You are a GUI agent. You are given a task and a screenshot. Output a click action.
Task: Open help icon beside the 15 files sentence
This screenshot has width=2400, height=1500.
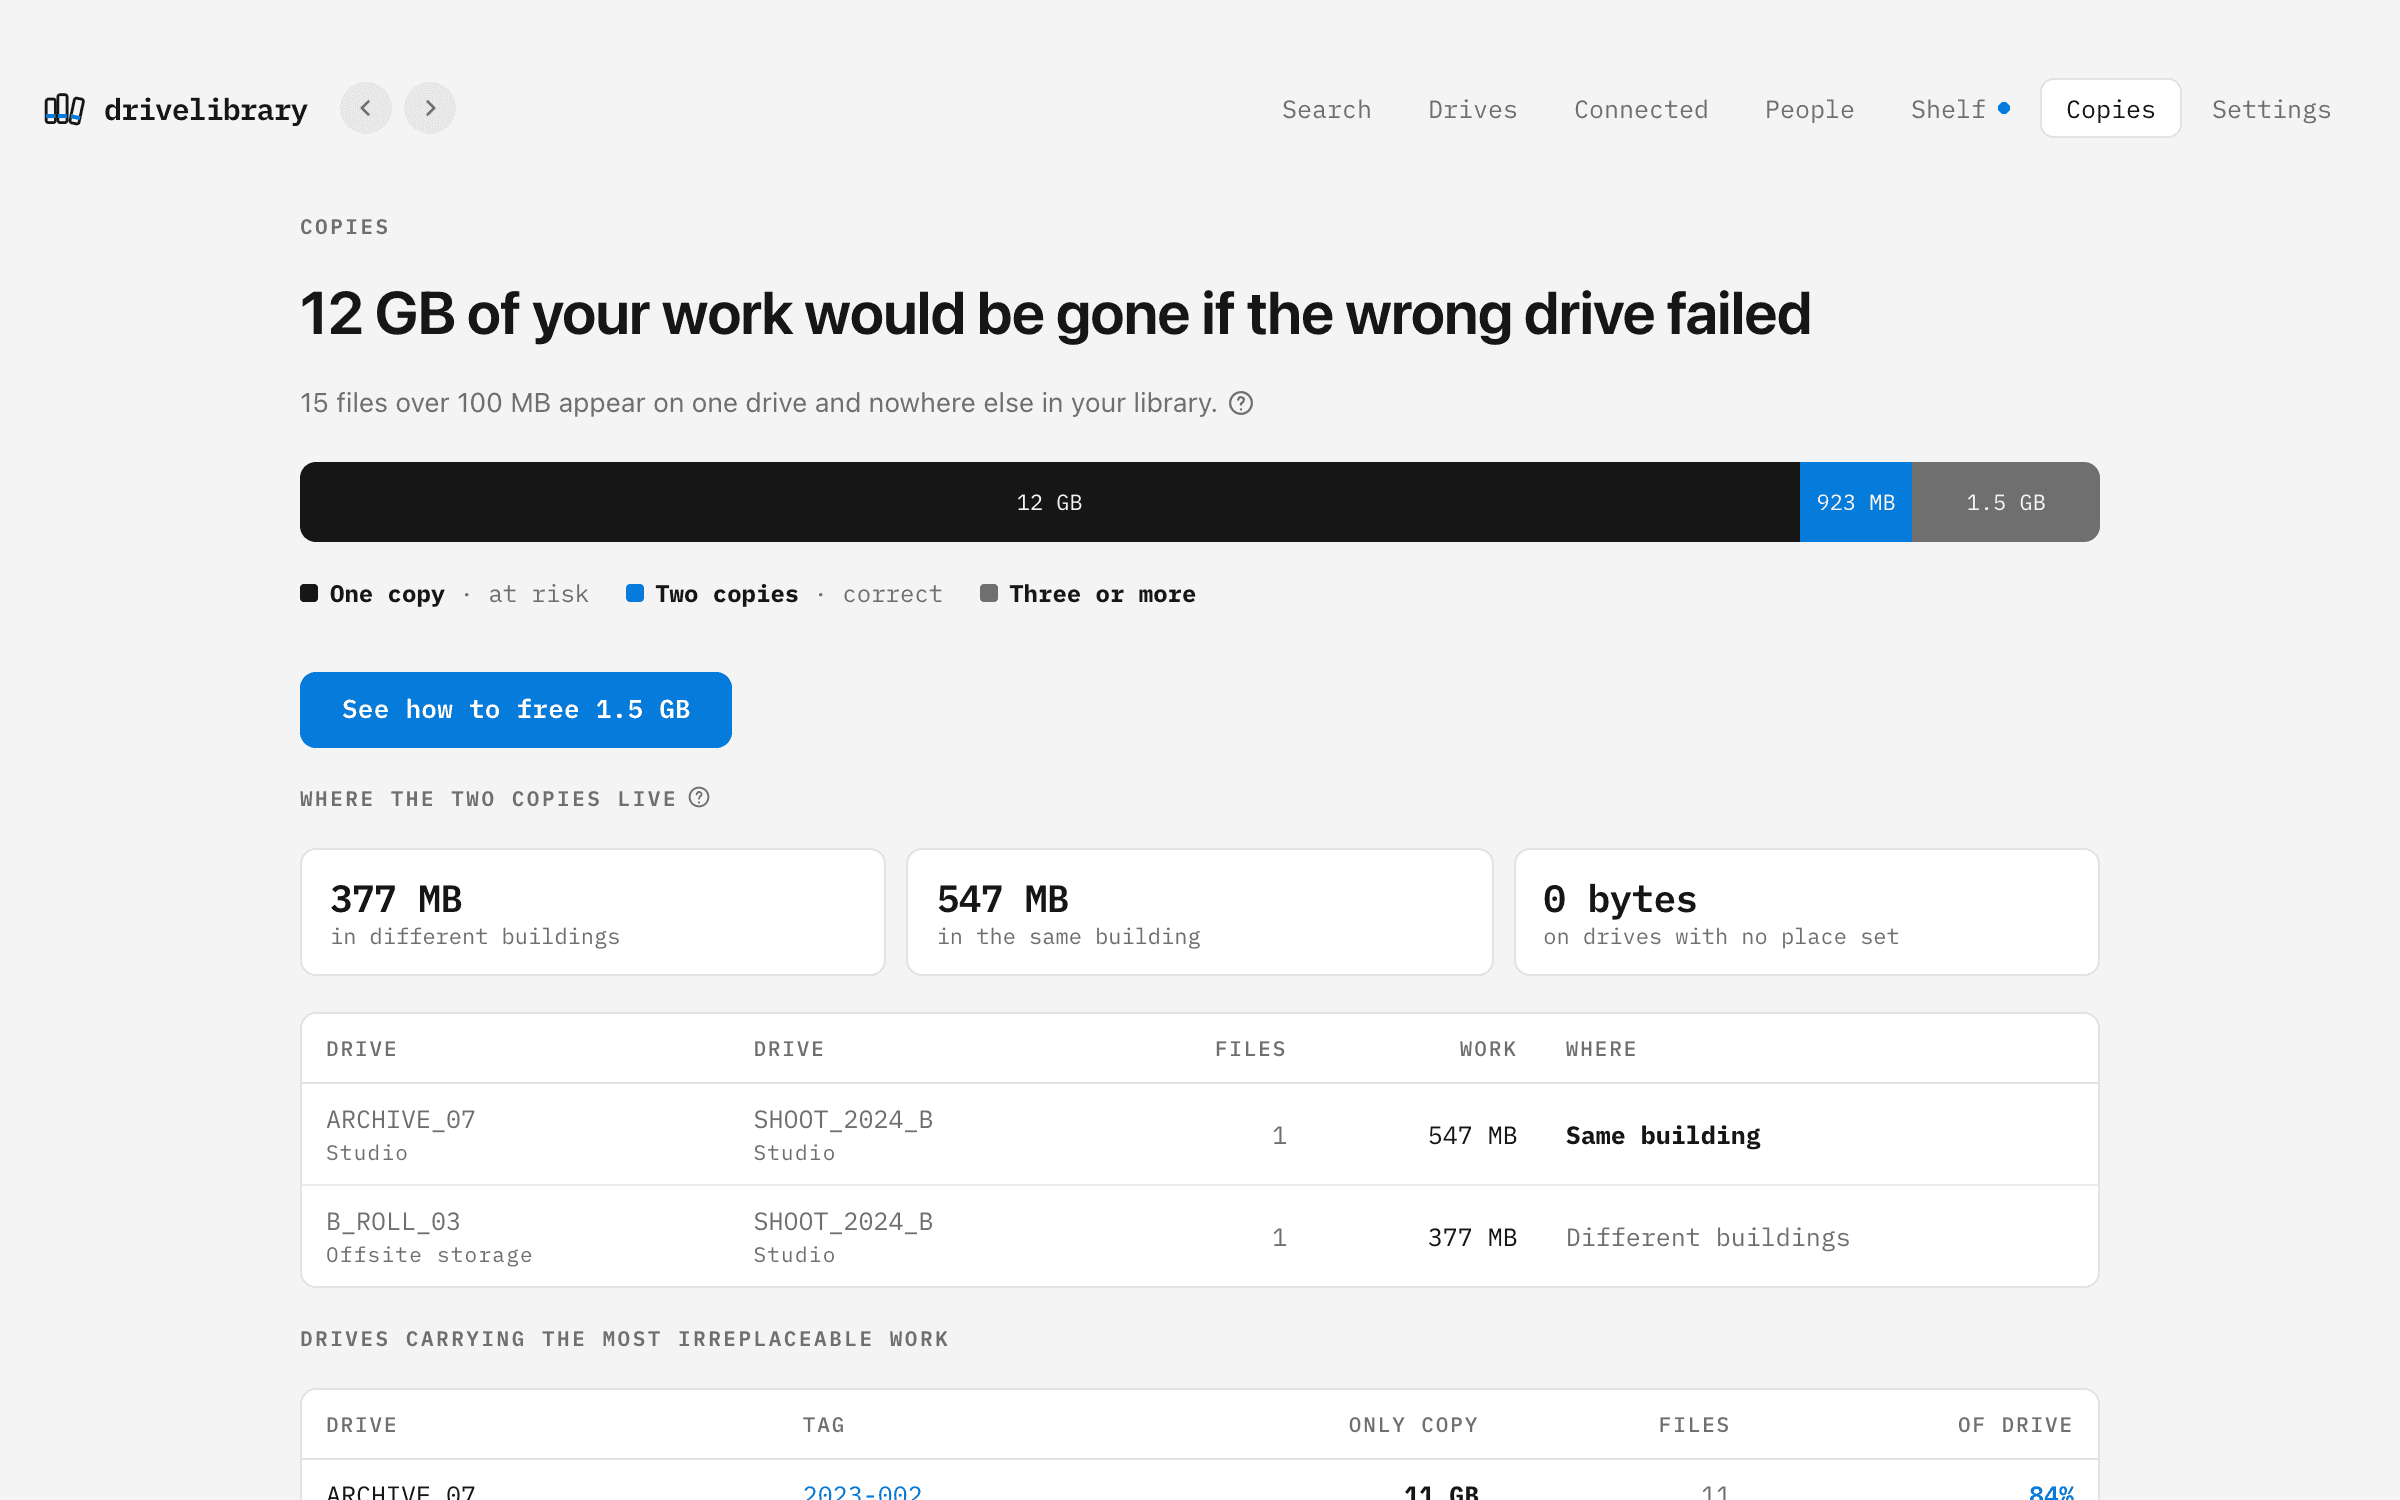[x=1241, y=403]
